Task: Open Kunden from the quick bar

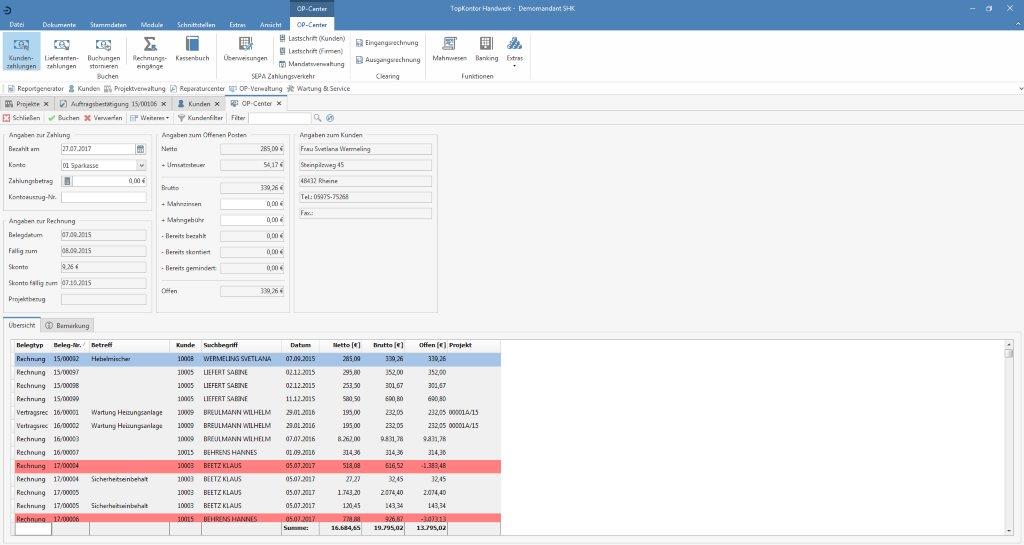Action: point(84,89)
